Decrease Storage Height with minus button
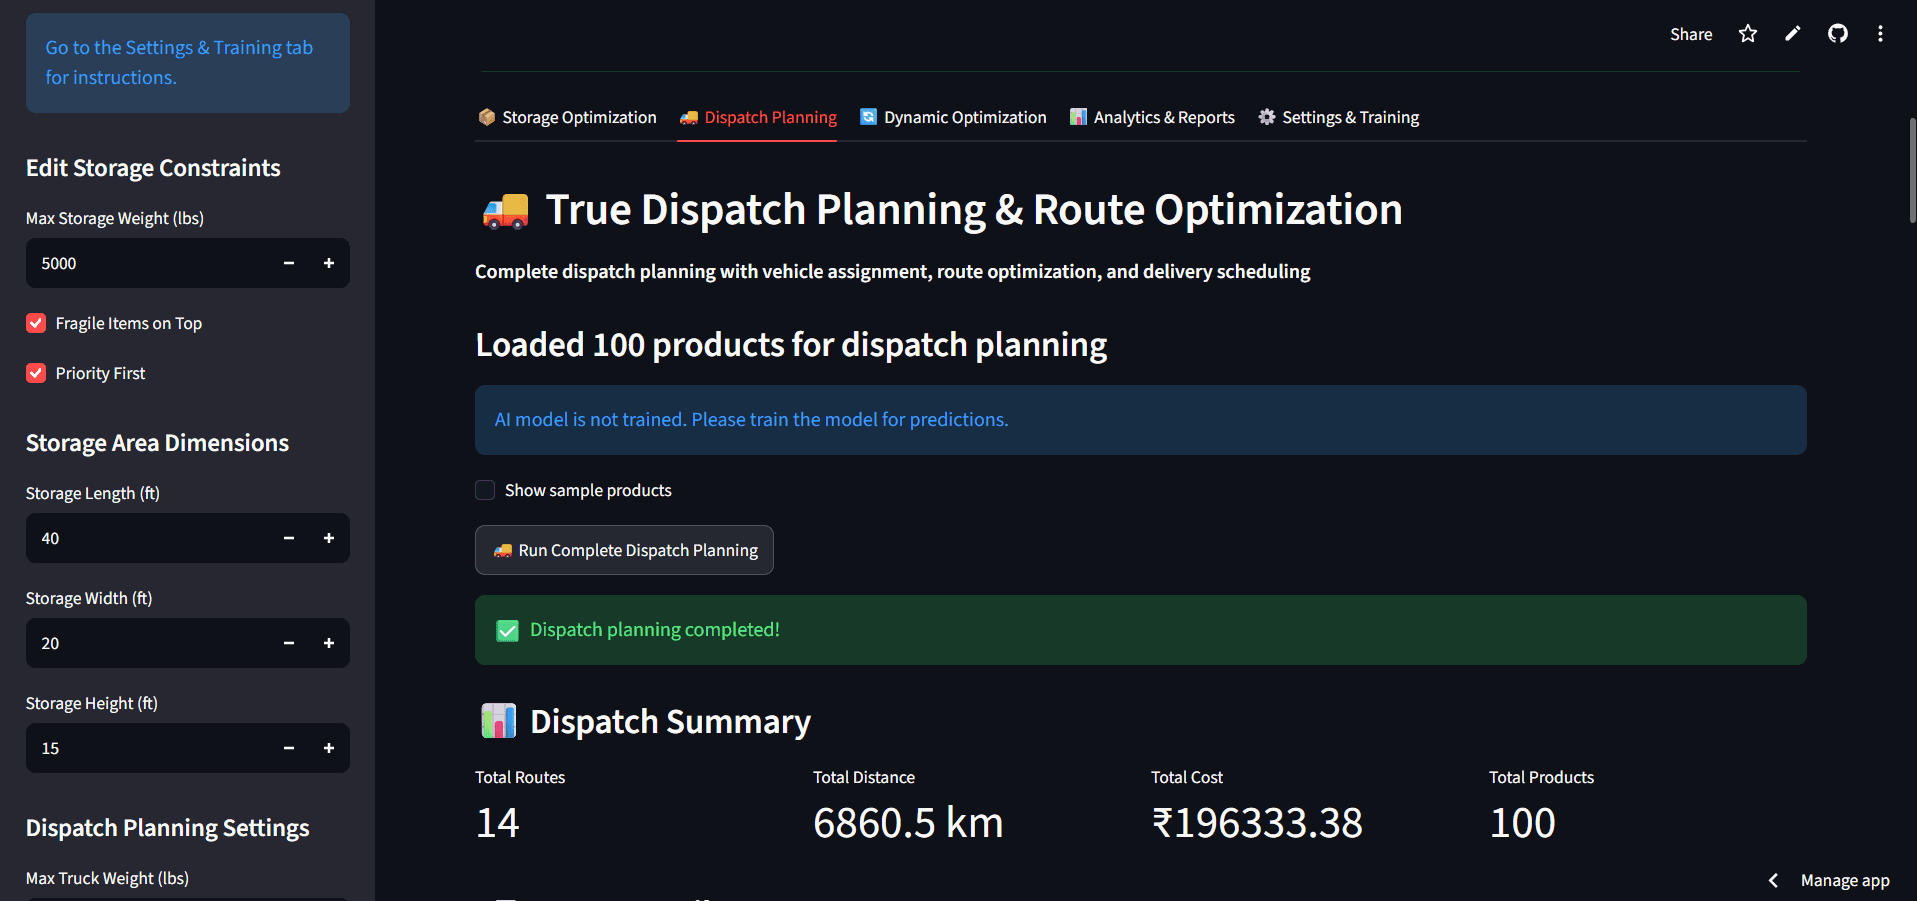1917x901 pixels. point(289,748)
